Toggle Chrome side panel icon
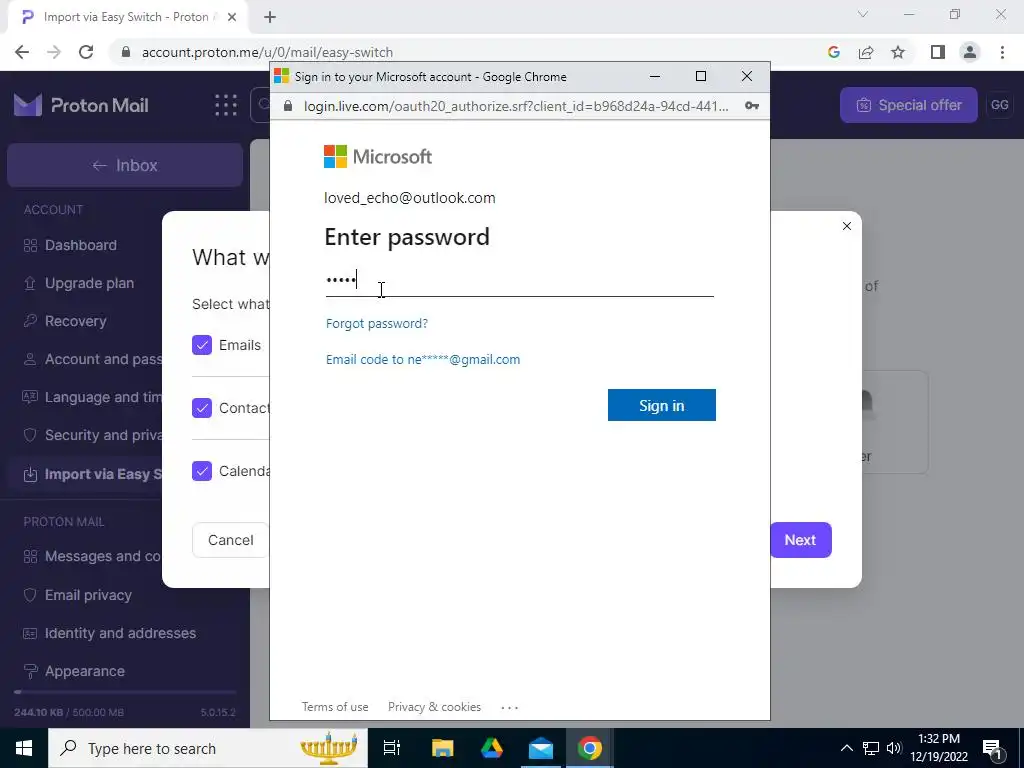1024x768 pixels. tap(938, 52)
